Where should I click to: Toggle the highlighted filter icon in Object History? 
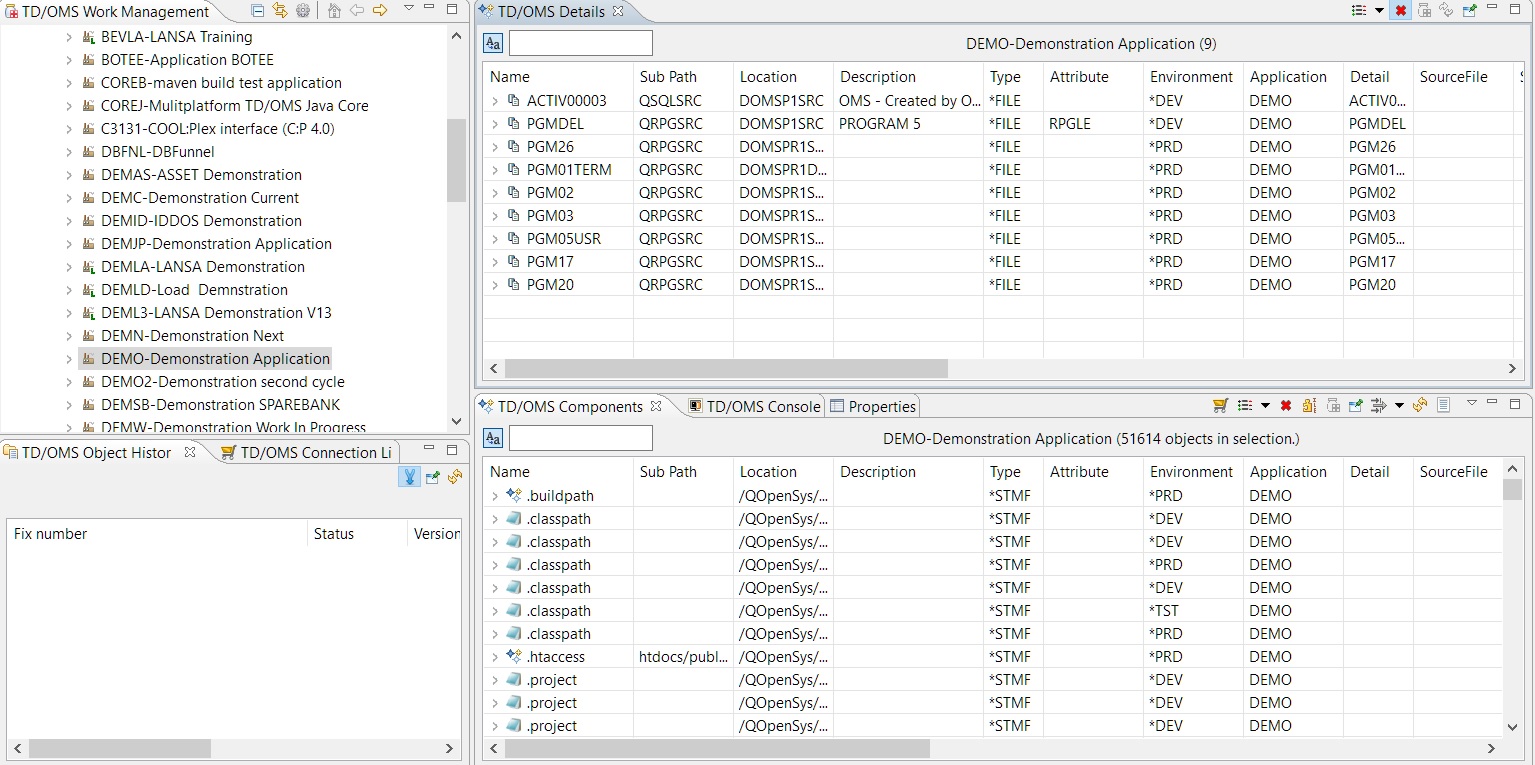tap(409, 477)
